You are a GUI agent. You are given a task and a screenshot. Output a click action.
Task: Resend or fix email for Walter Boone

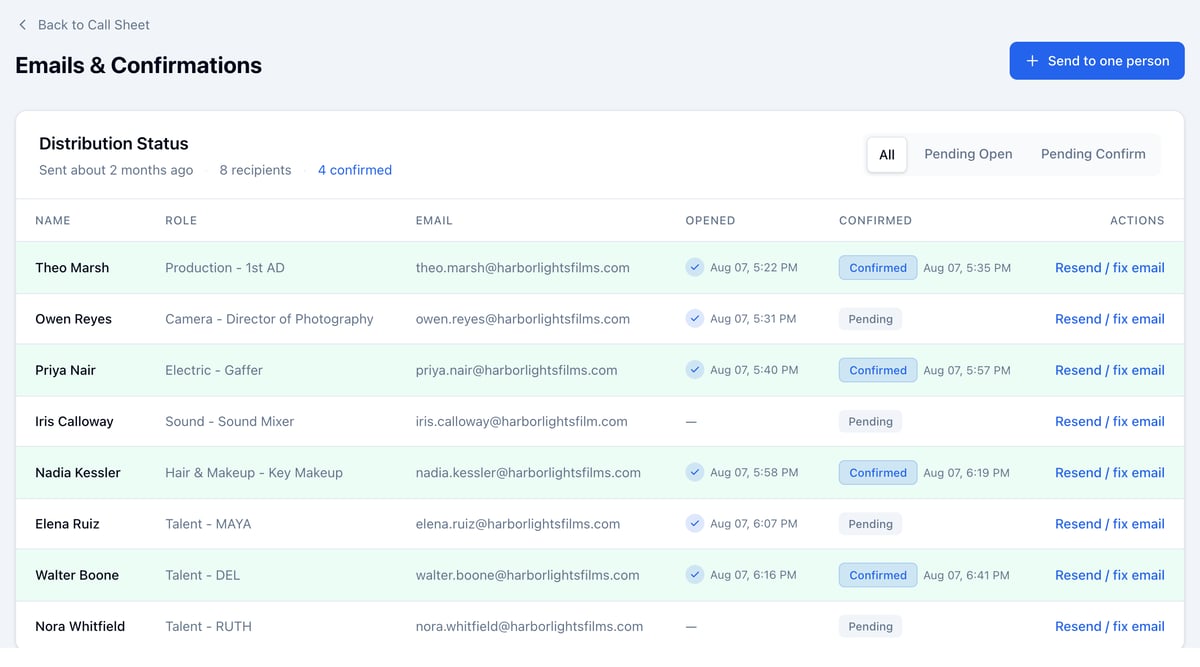(1110, 575)
